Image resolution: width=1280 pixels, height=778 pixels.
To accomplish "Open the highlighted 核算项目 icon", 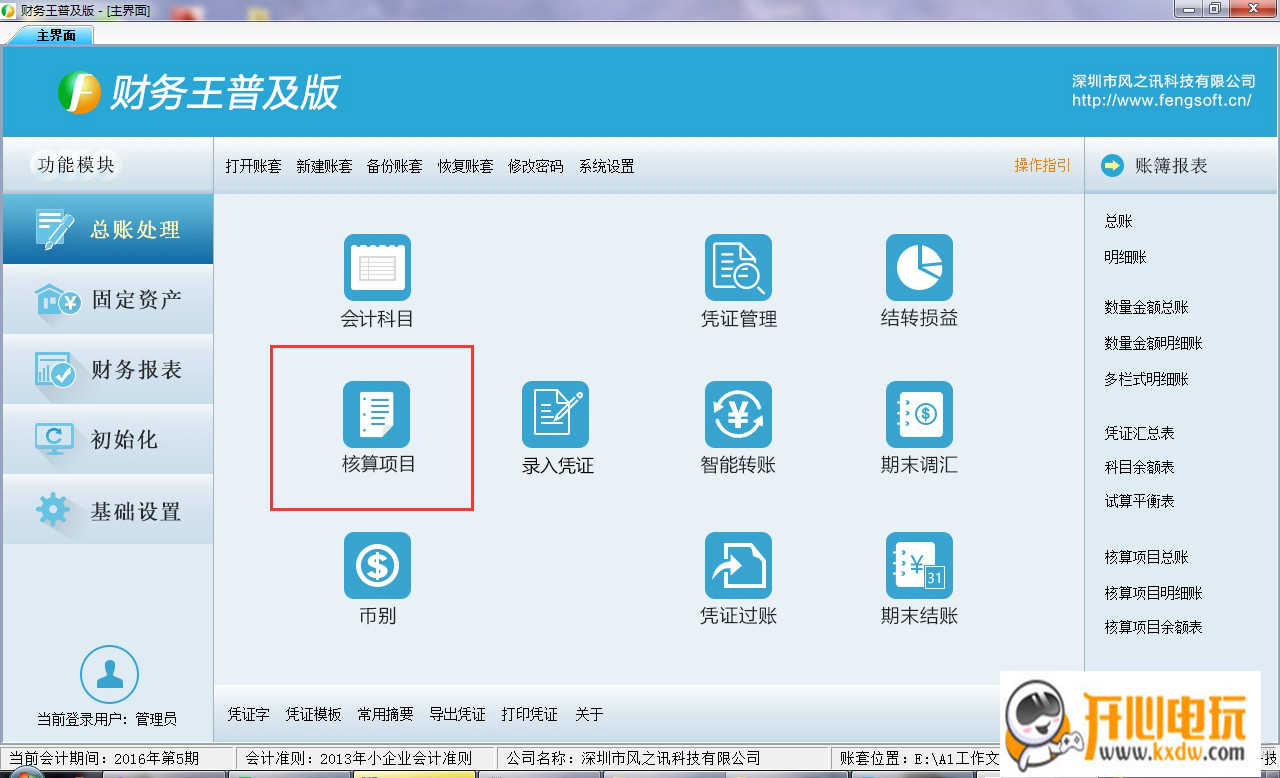I will (377, 413).
